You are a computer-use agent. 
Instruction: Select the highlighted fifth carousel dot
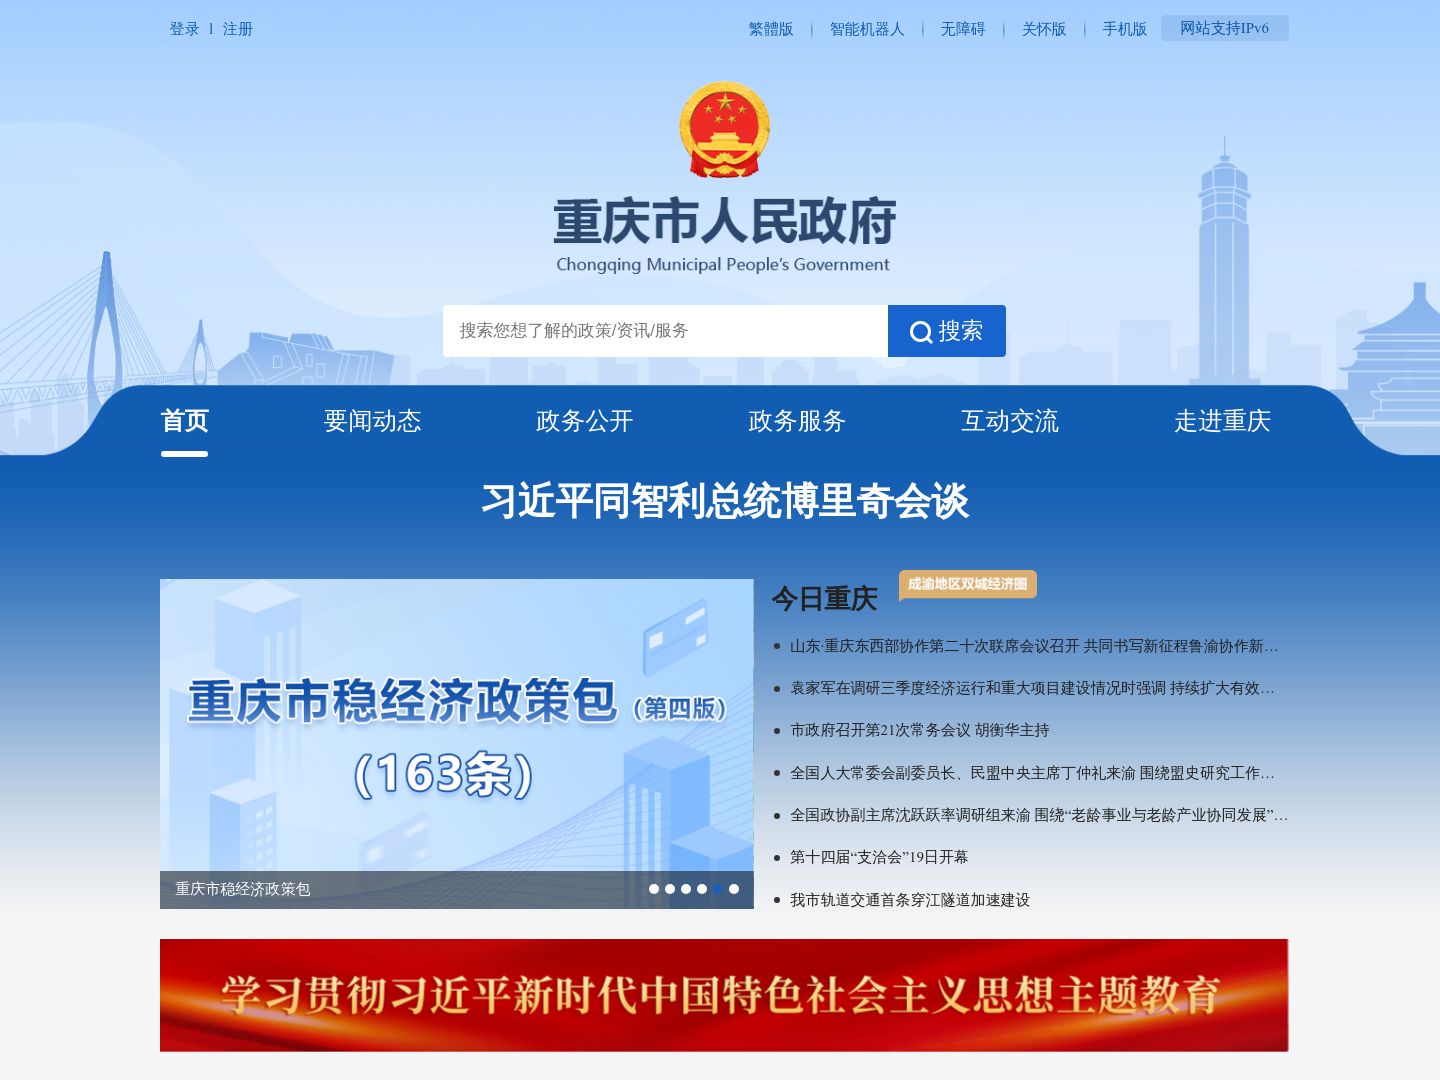pos(718,889)
